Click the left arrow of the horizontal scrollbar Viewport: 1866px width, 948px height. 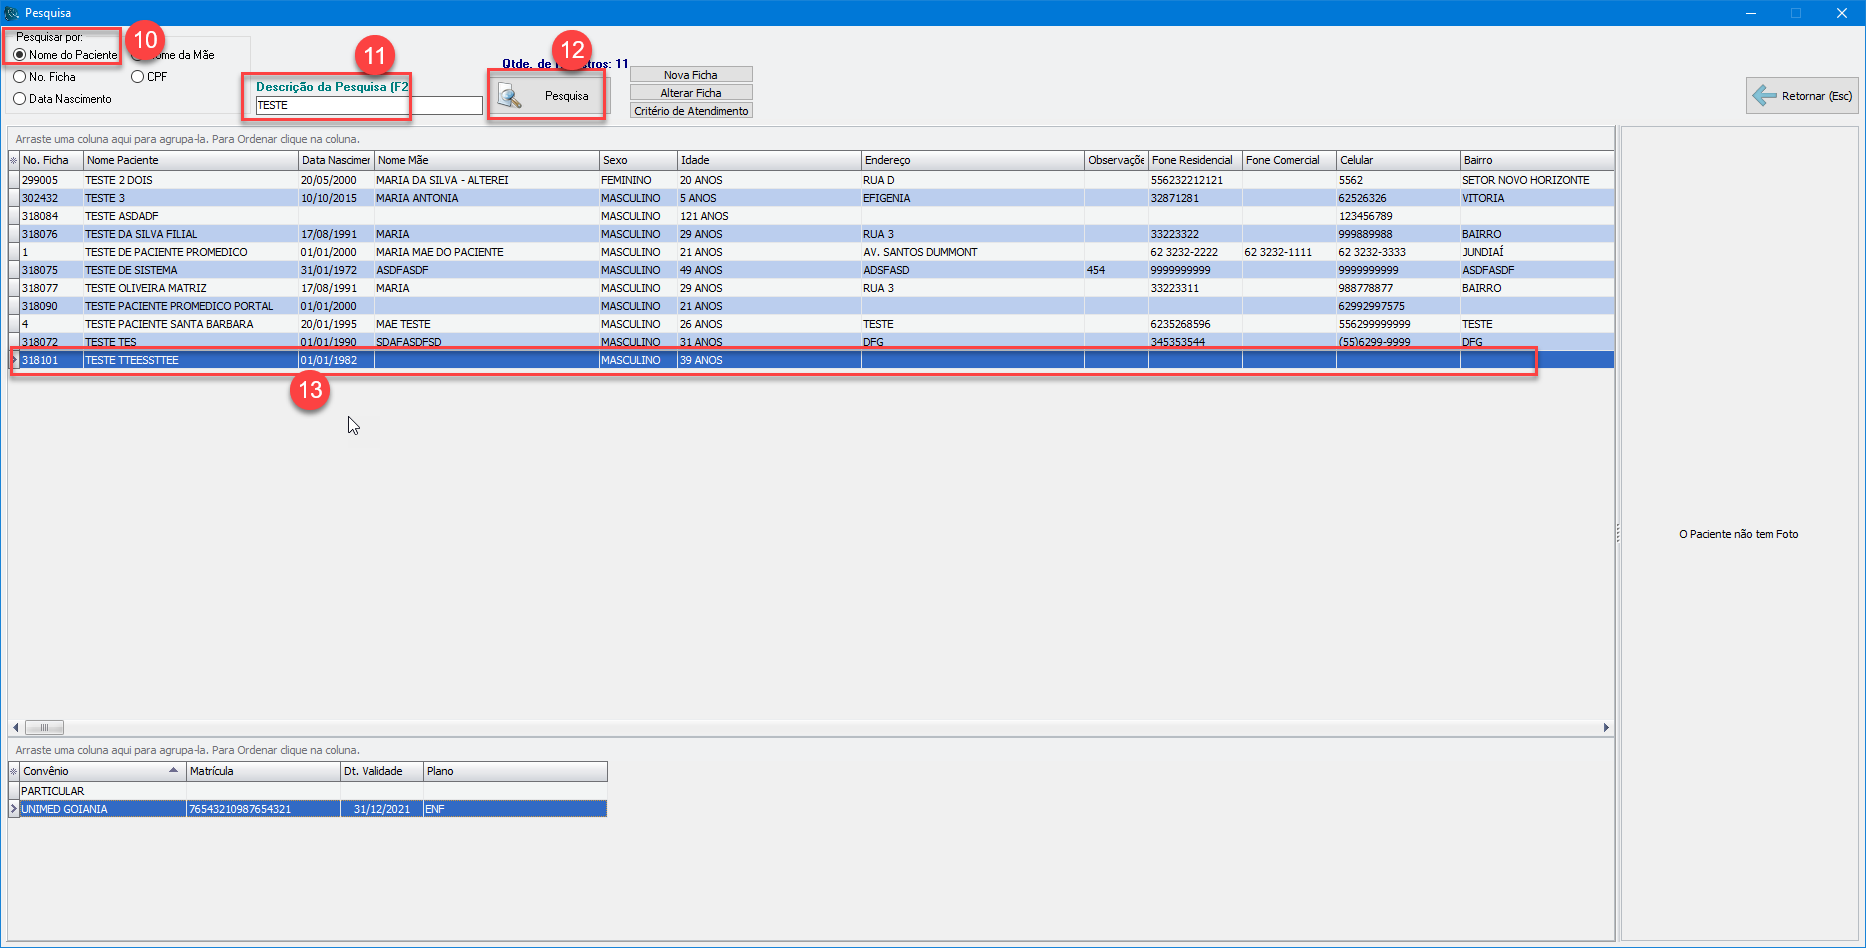tap(16, 727)
